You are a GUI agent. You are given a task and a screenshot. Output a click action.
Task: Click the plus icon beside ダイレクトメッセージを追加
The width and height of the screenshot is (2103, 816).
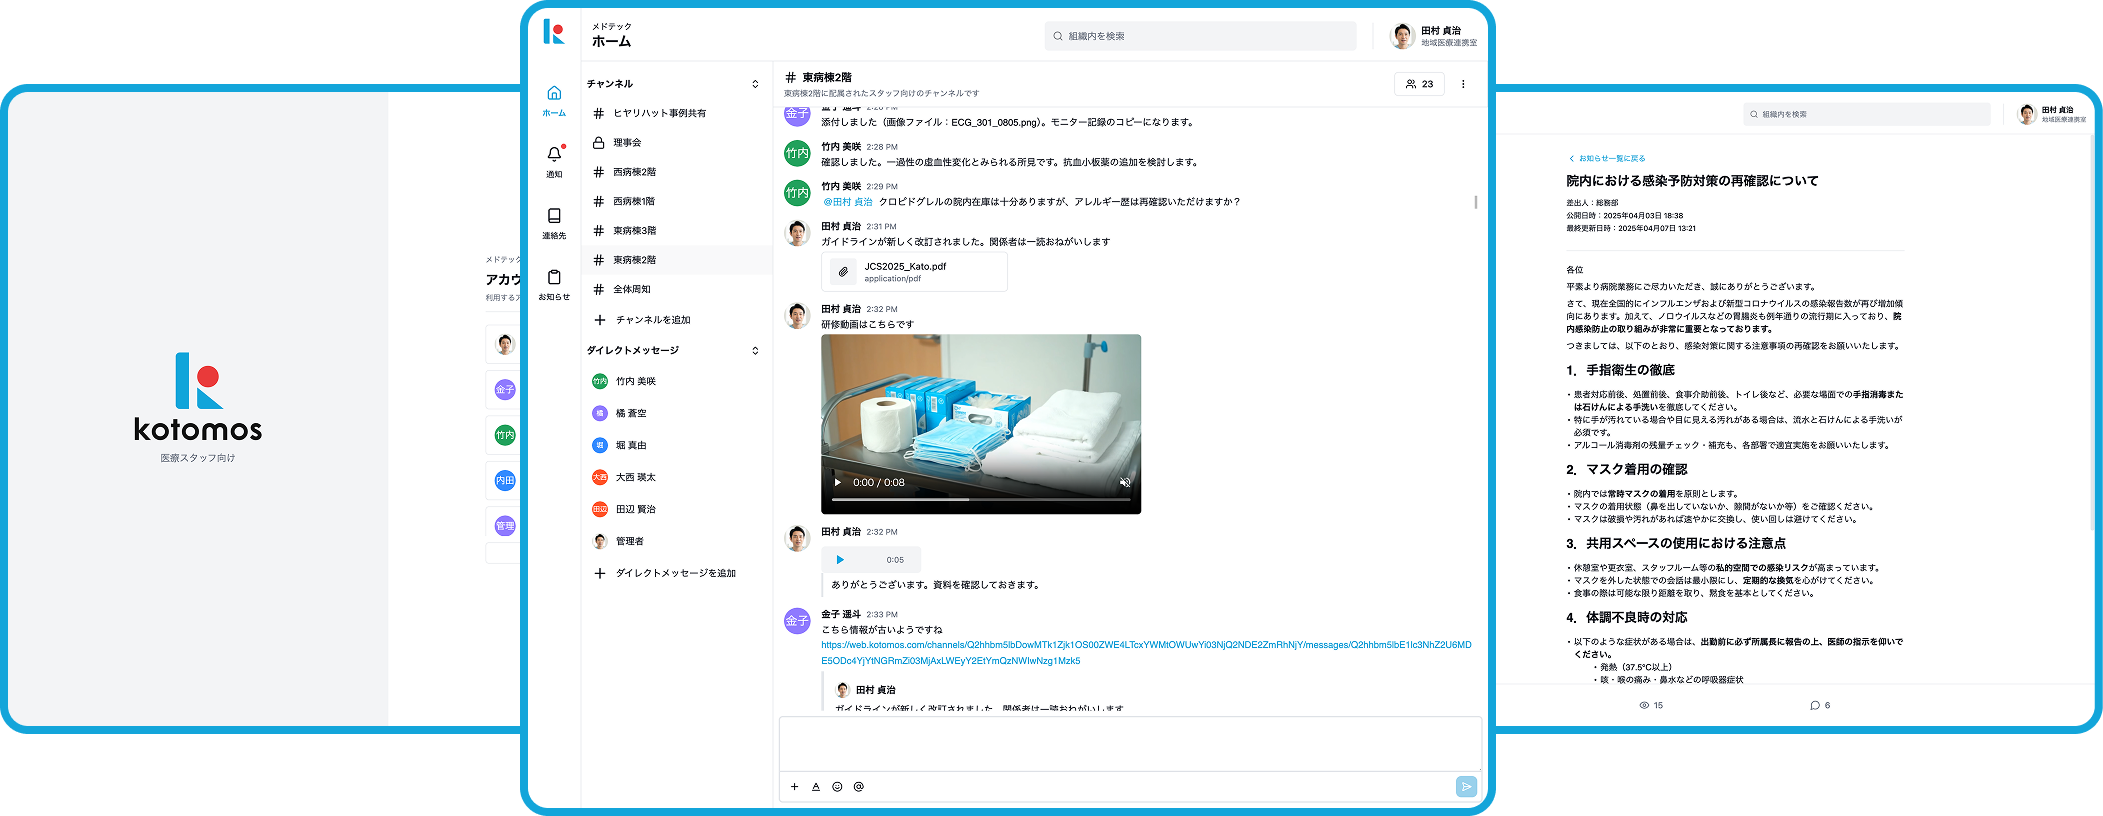pos(600,573)
